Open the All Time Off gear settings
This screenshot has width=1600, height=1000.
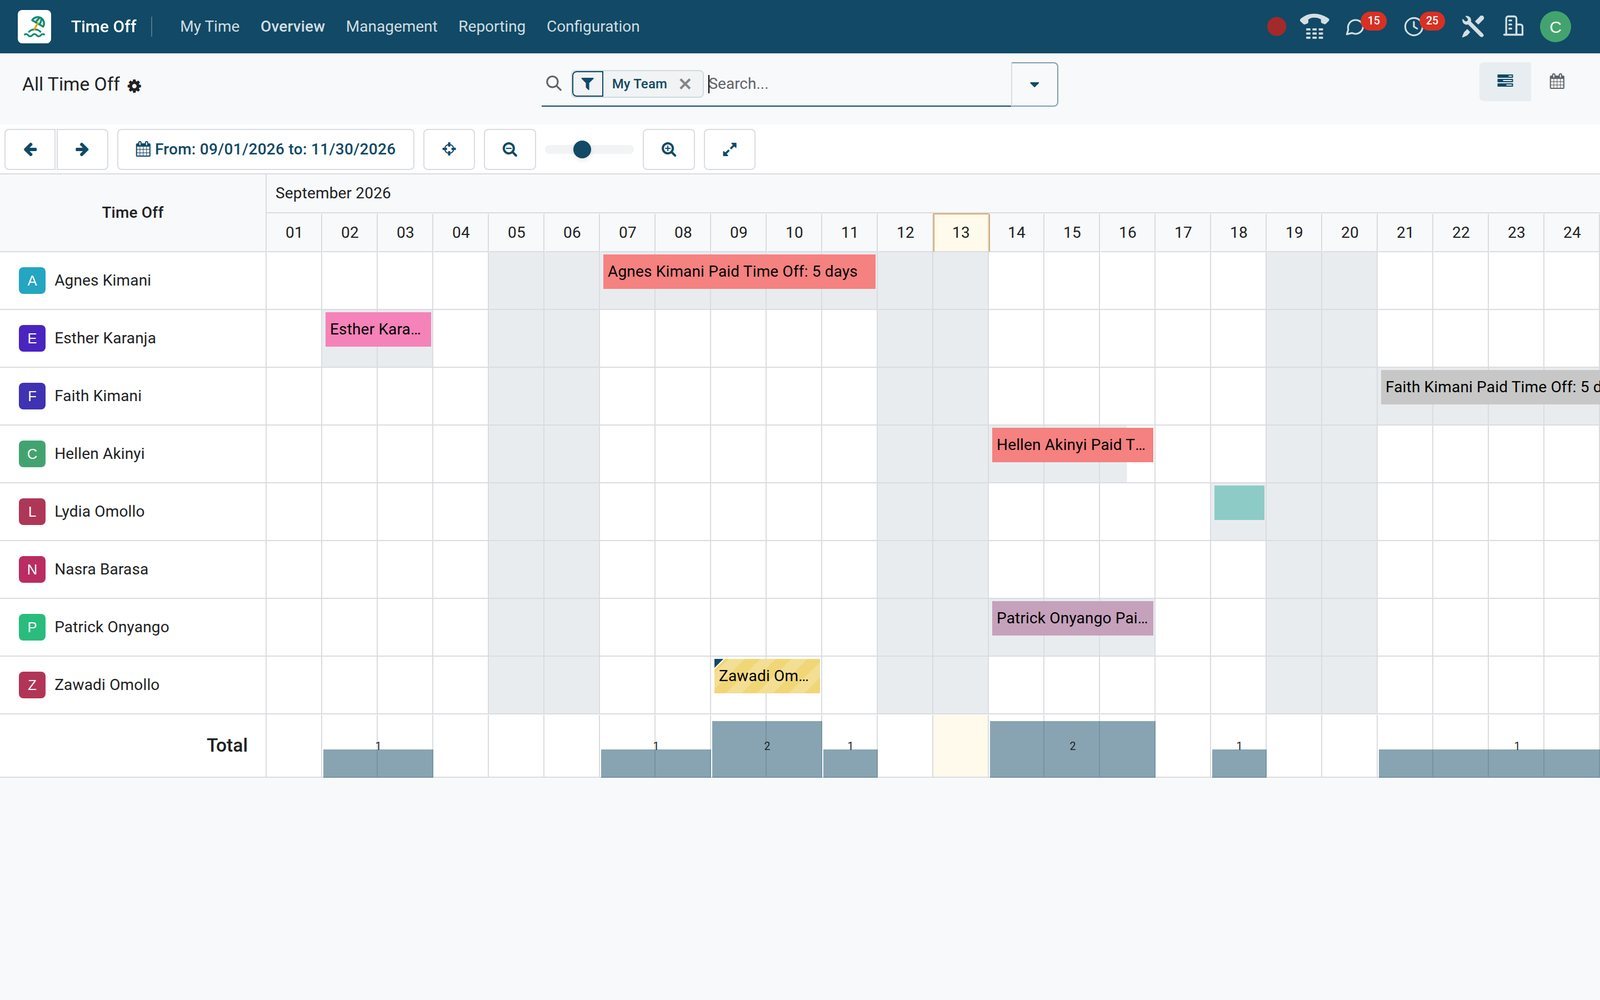coord(134,86)
